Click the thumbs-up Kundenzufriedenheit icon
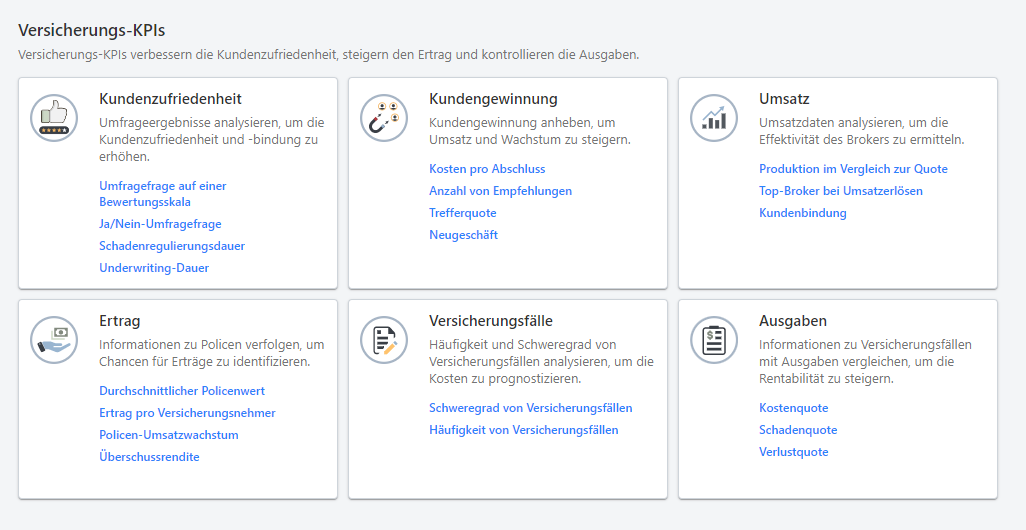 [x=54, y=118]
